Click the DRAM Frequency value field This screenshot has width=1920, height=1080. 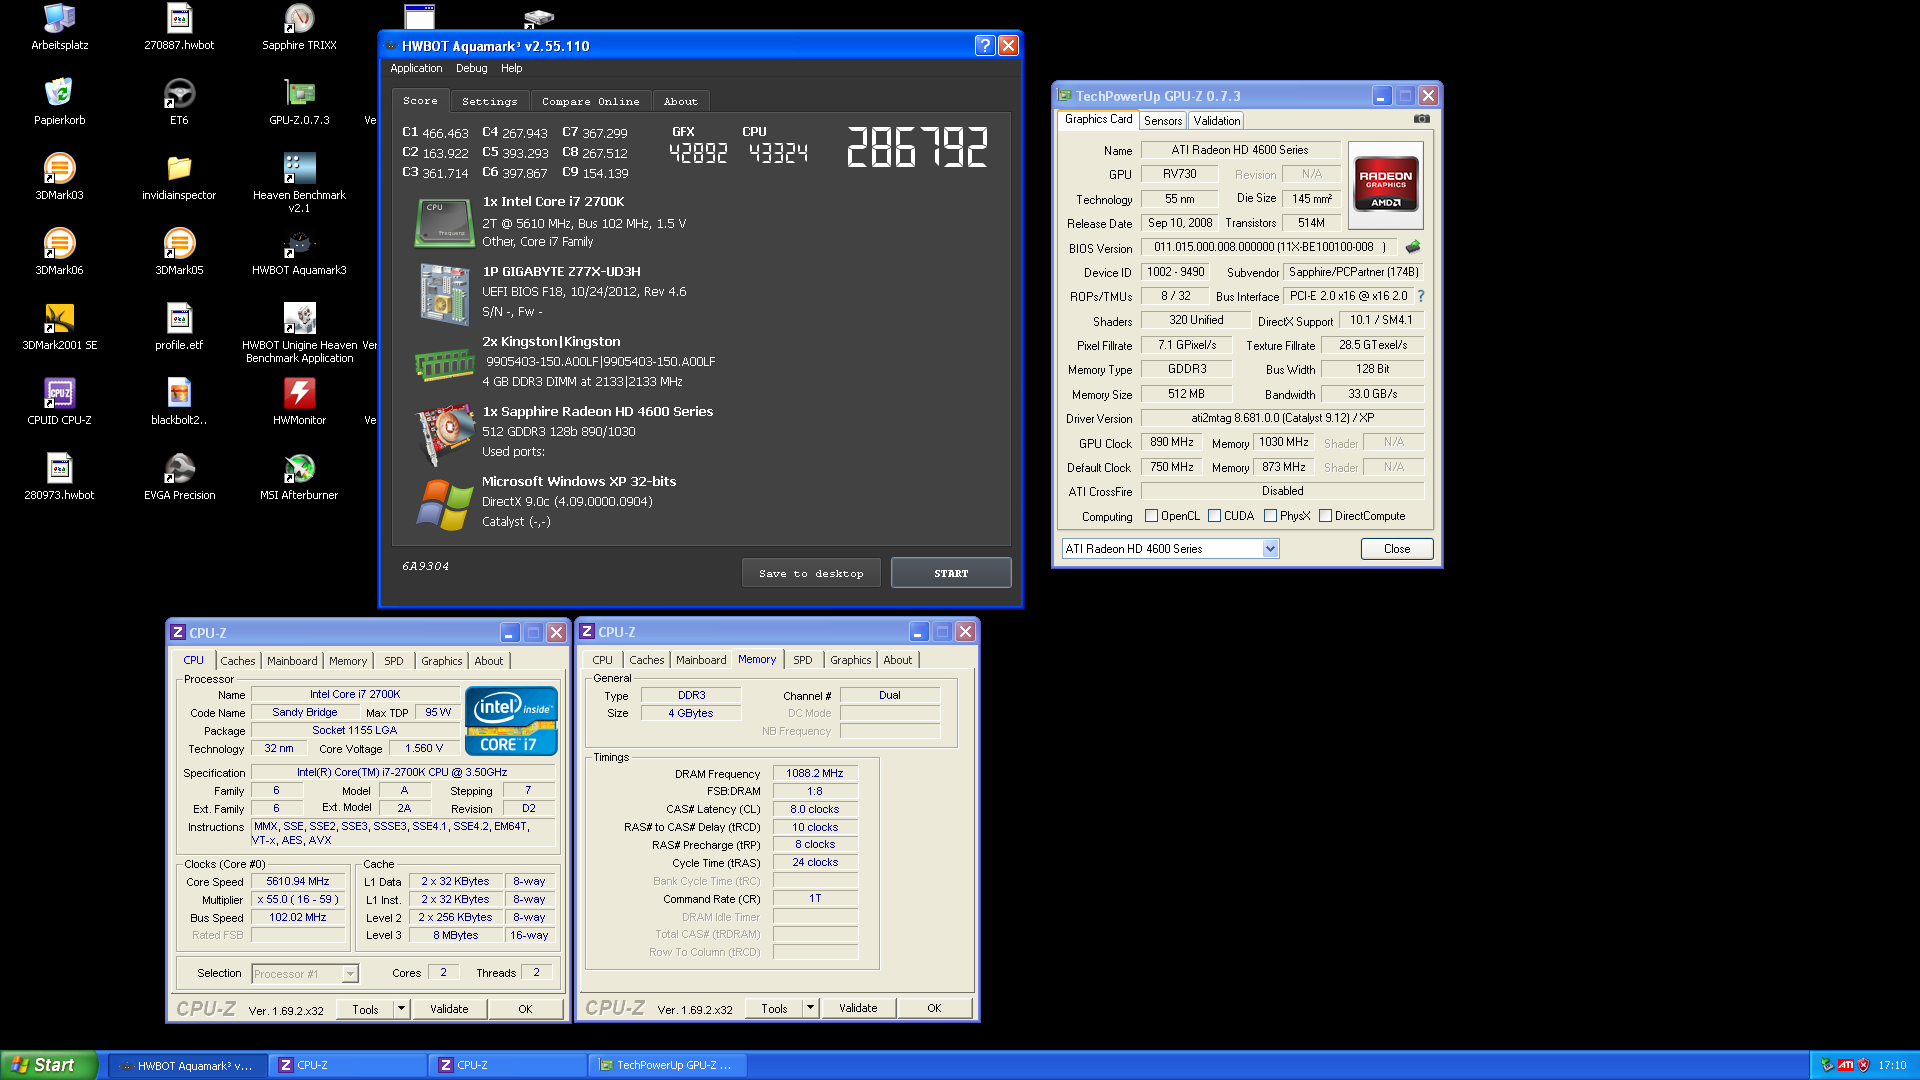[815, 774]
